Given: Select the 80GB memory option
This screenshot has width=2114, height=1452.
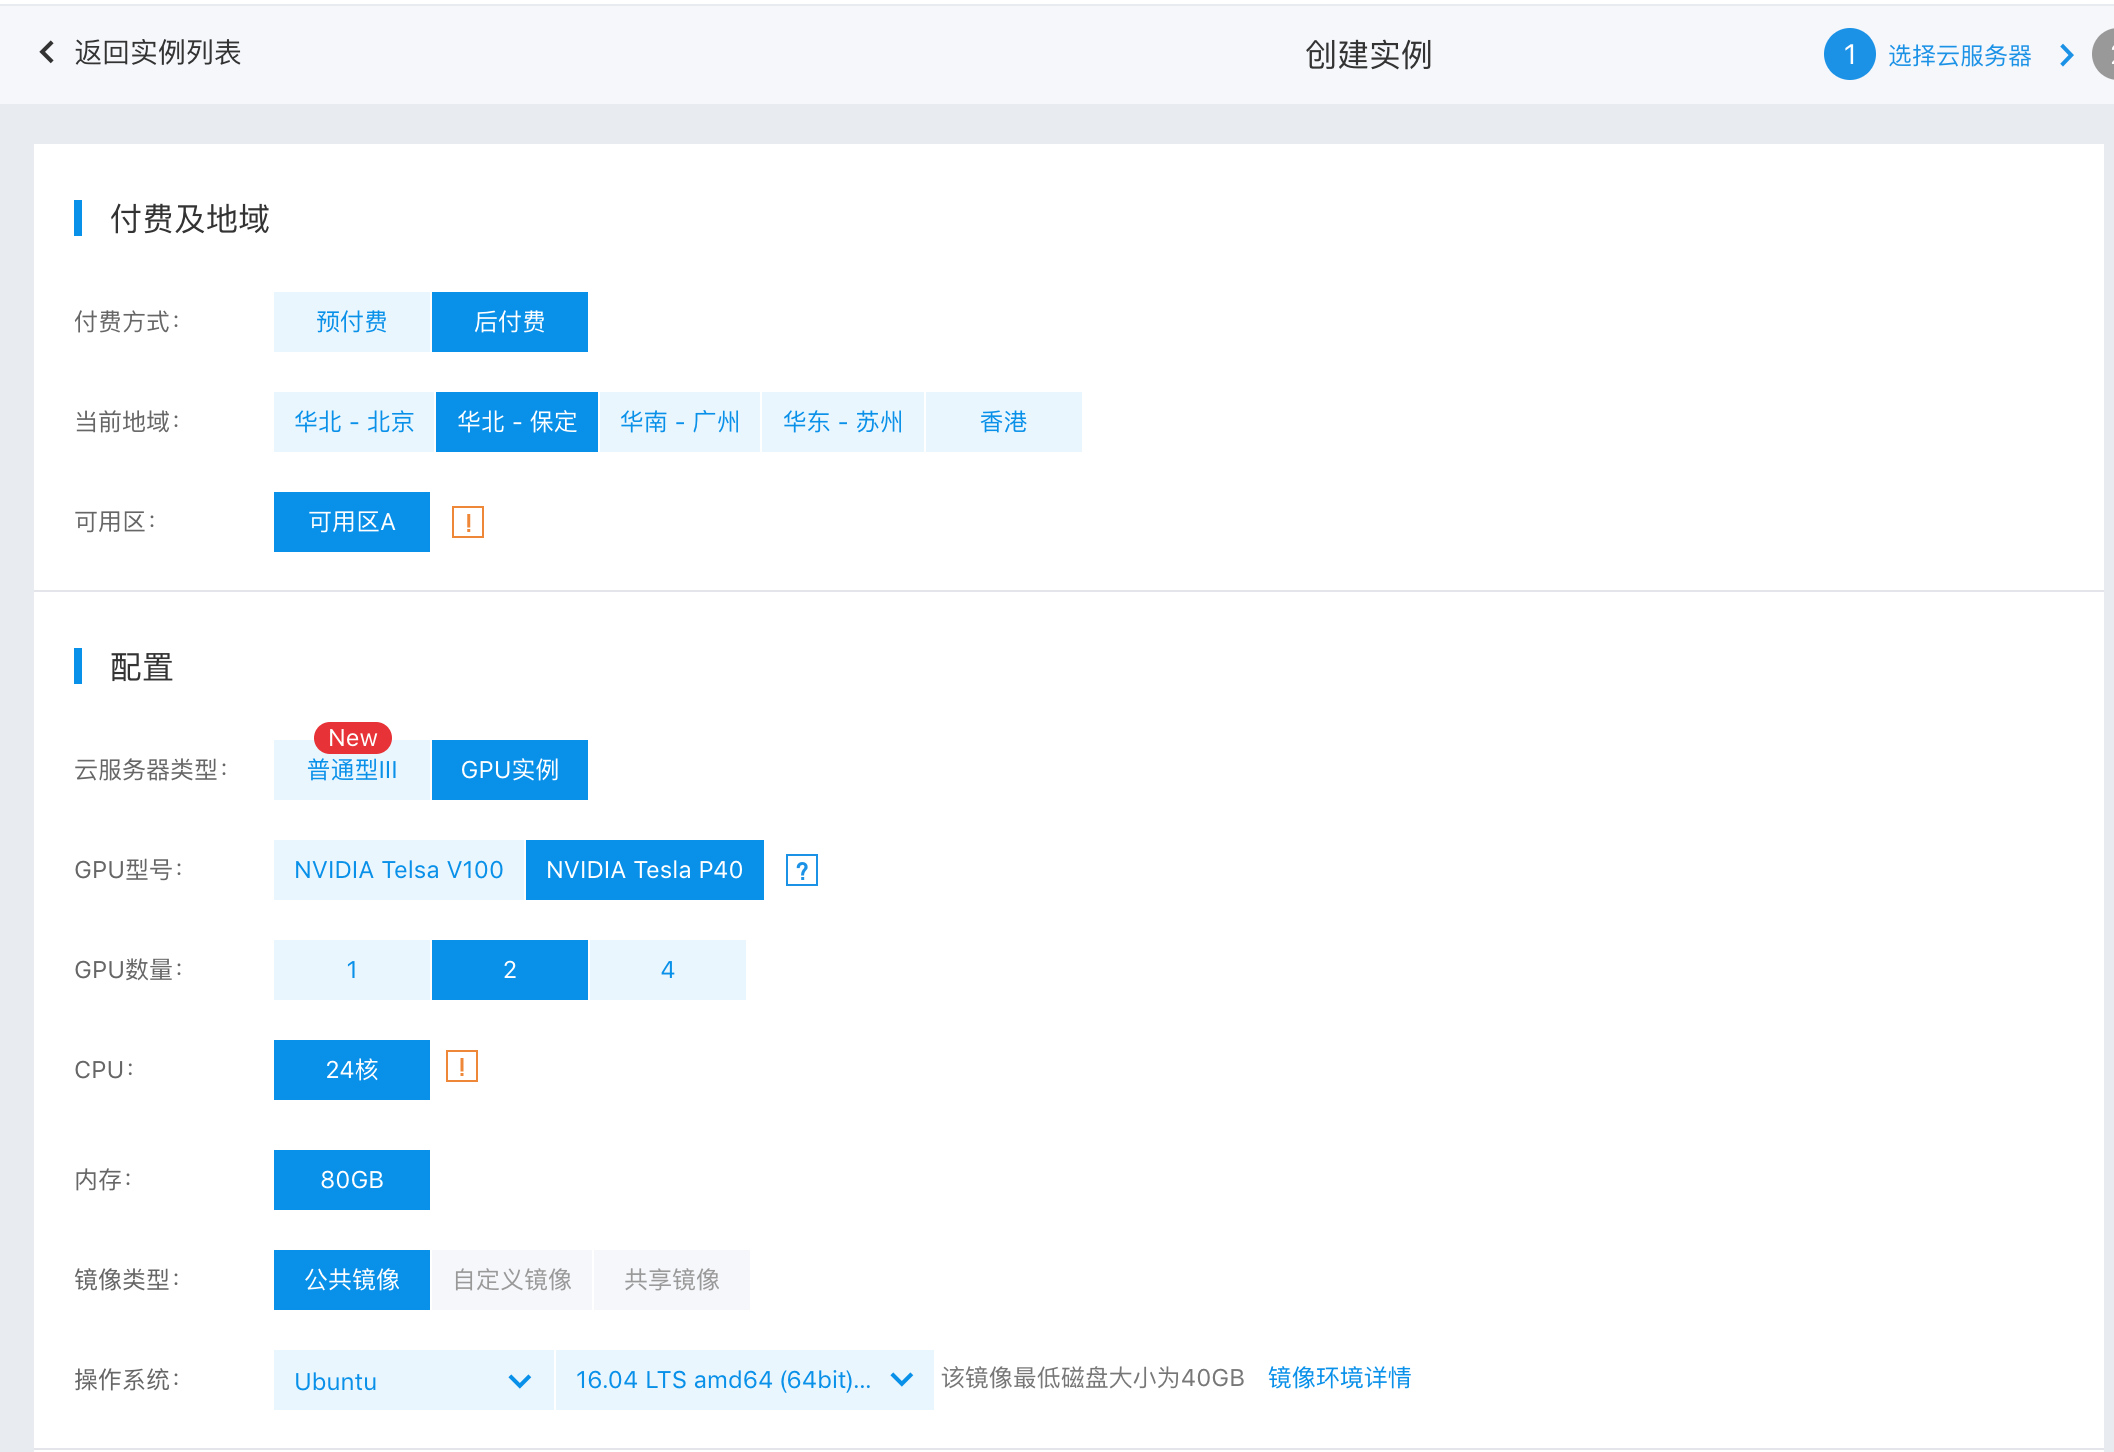Looking at the screenshot, I should click(x=352, y=1180).
